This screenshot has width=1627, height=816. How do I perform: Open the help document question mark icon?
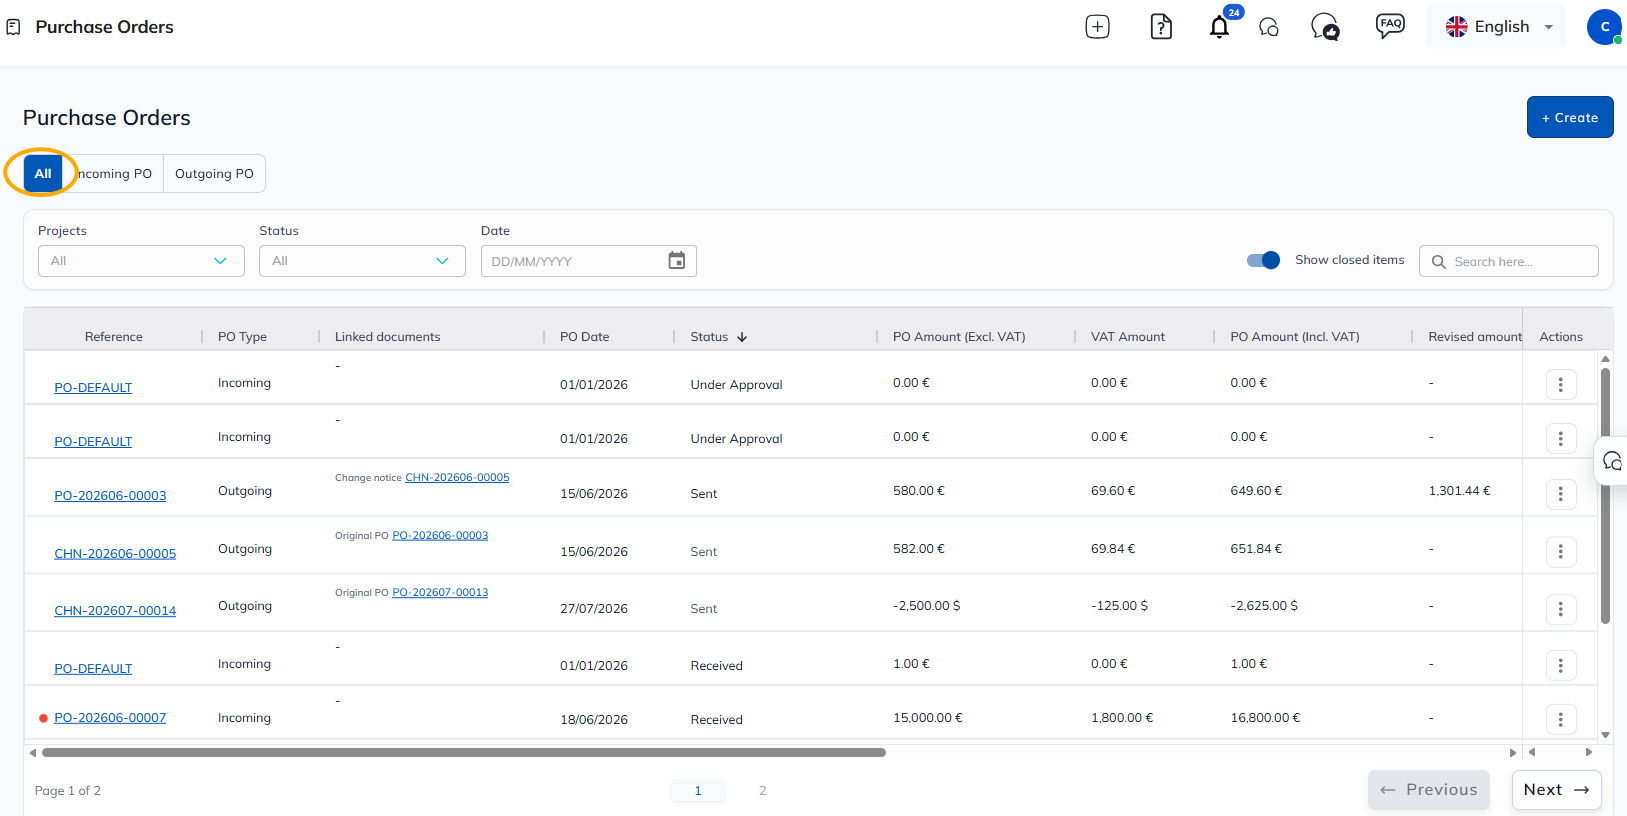pos(1161,27)
